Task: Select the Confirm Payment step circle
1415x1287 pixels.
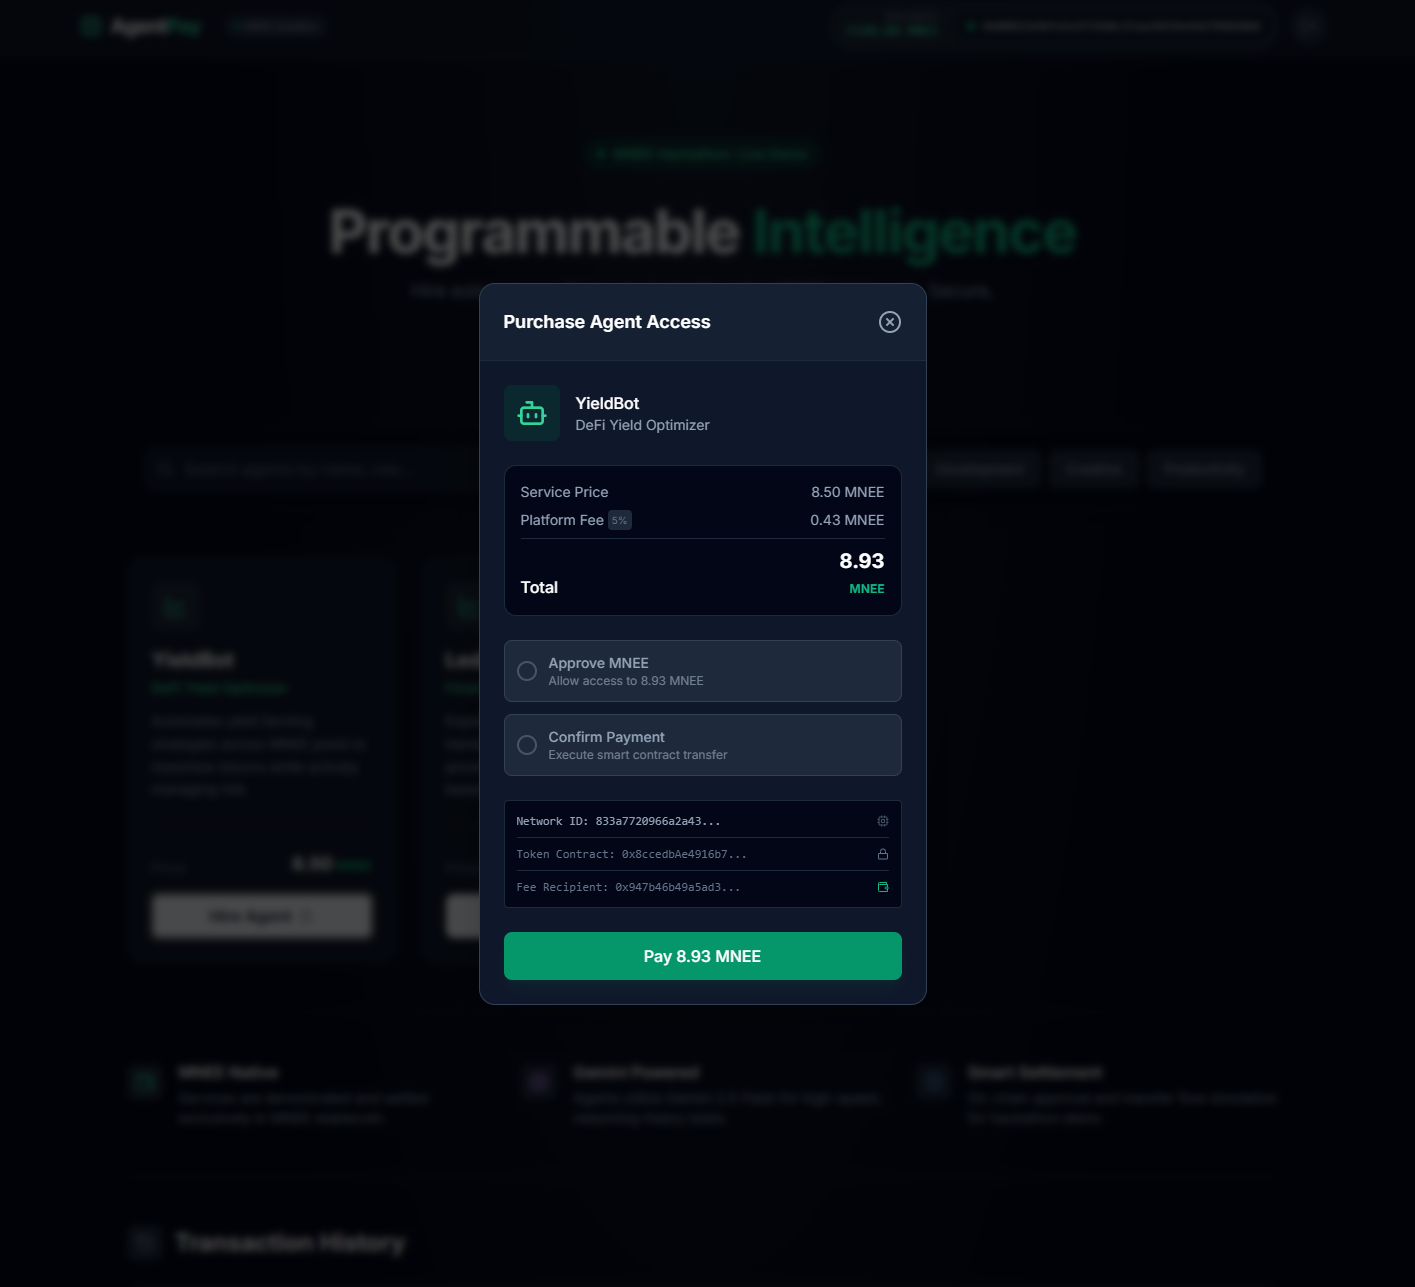Action: (x=527, y=745)
